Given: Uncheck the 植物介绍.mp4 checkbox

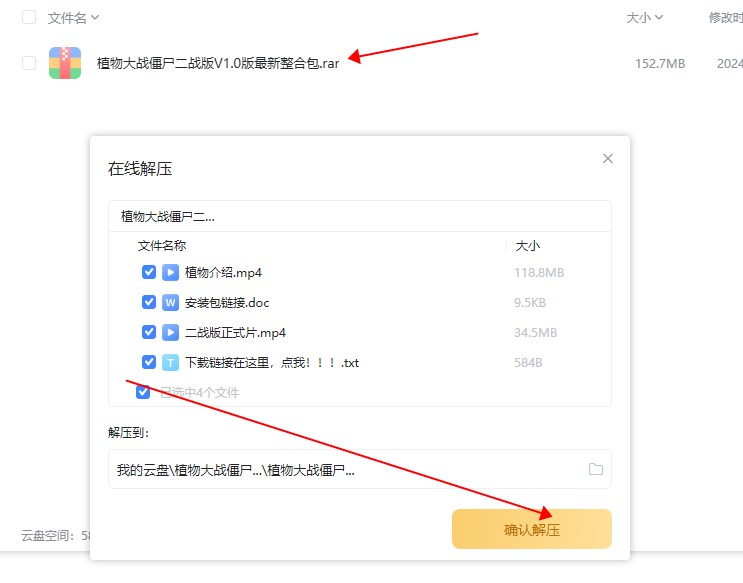Looking at the screenshot, I should click(x=149, y=272).
